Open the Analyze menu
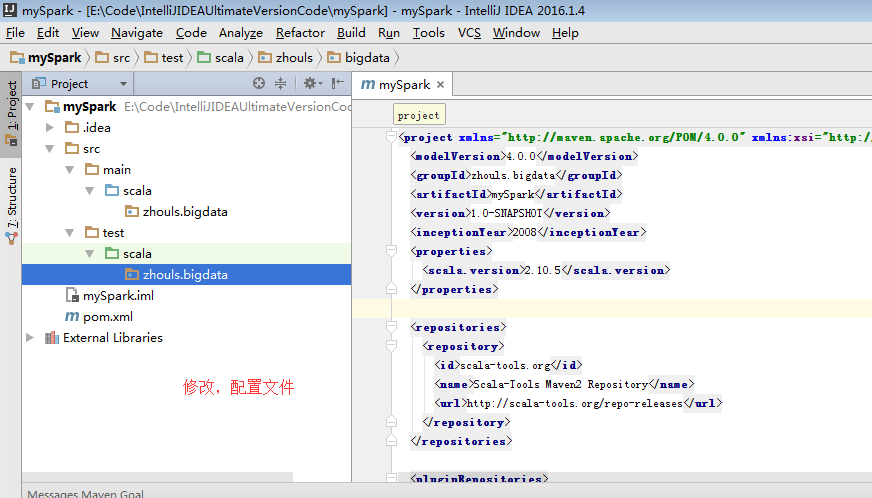 point(241,33)
